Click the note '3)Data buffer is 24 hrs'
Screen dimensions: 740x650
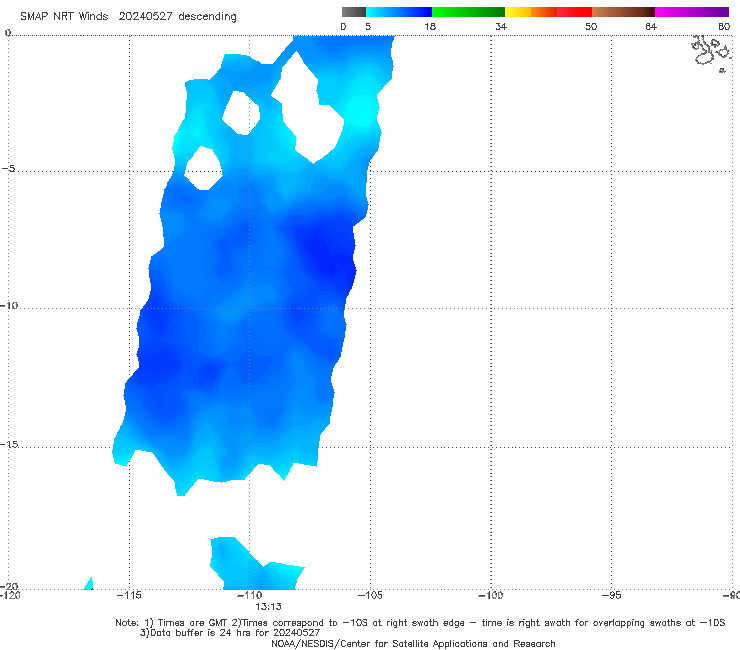(230, 633)
